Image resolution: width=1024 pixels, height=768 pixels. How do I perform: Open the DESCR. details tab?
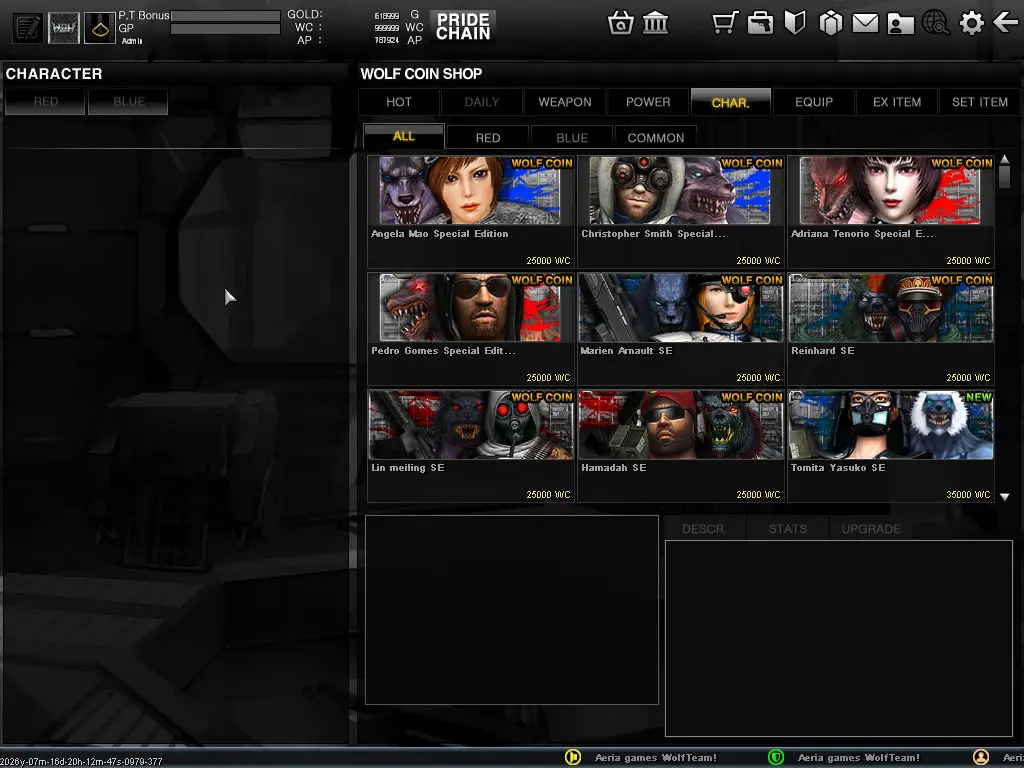704,529
